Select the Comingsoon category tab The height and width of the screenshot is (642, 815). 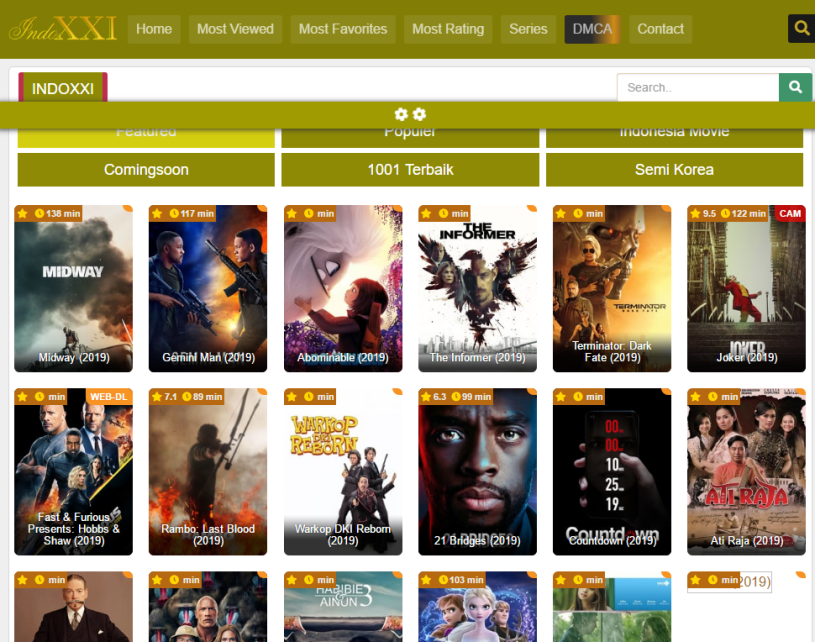(146, 170)
